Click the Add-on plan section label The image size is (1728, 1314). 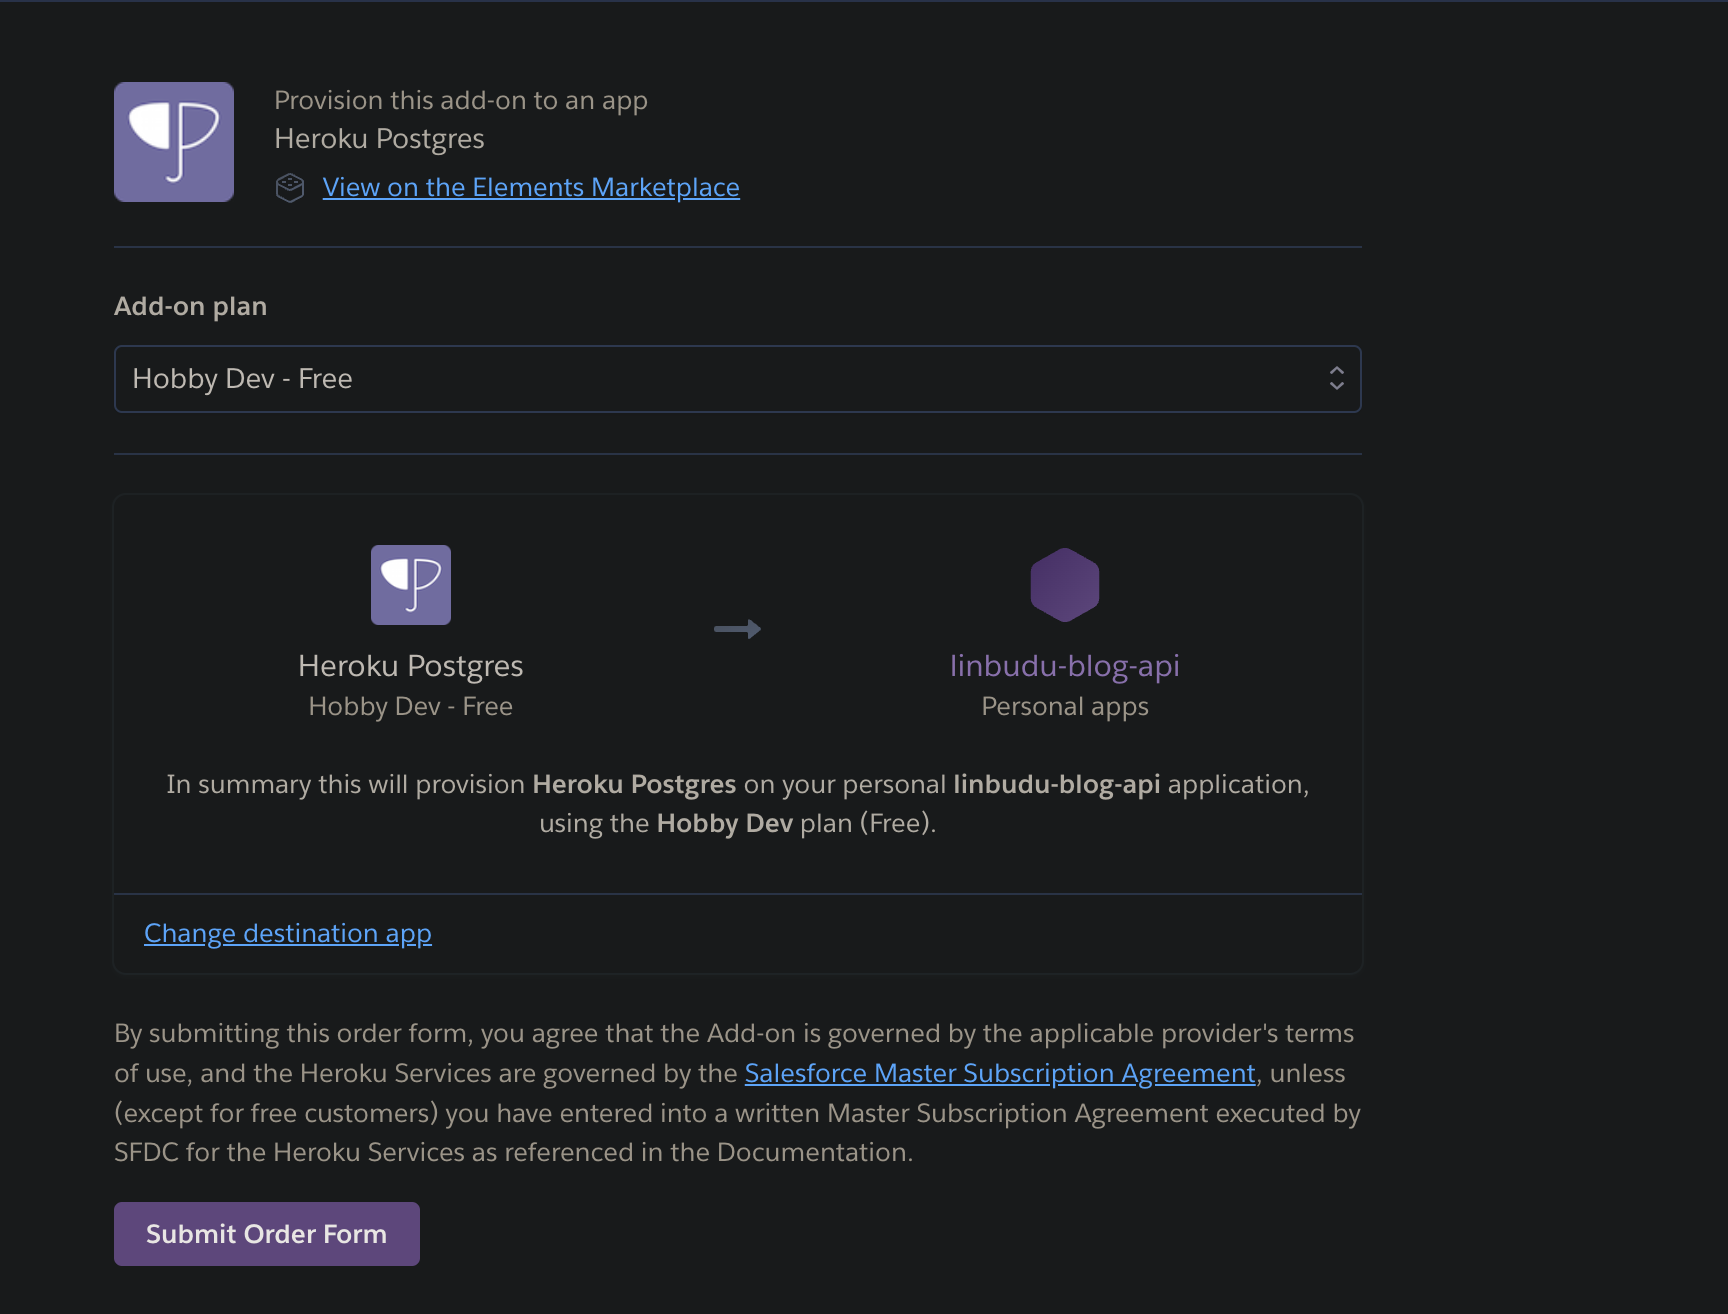click(x=190, y=306)
